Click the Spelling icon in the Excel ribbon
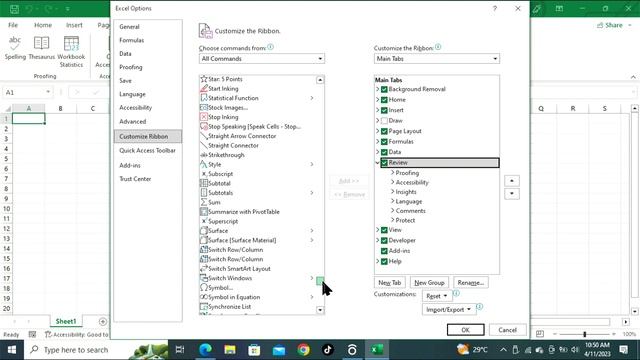640x360 pixels. [15, 48]
